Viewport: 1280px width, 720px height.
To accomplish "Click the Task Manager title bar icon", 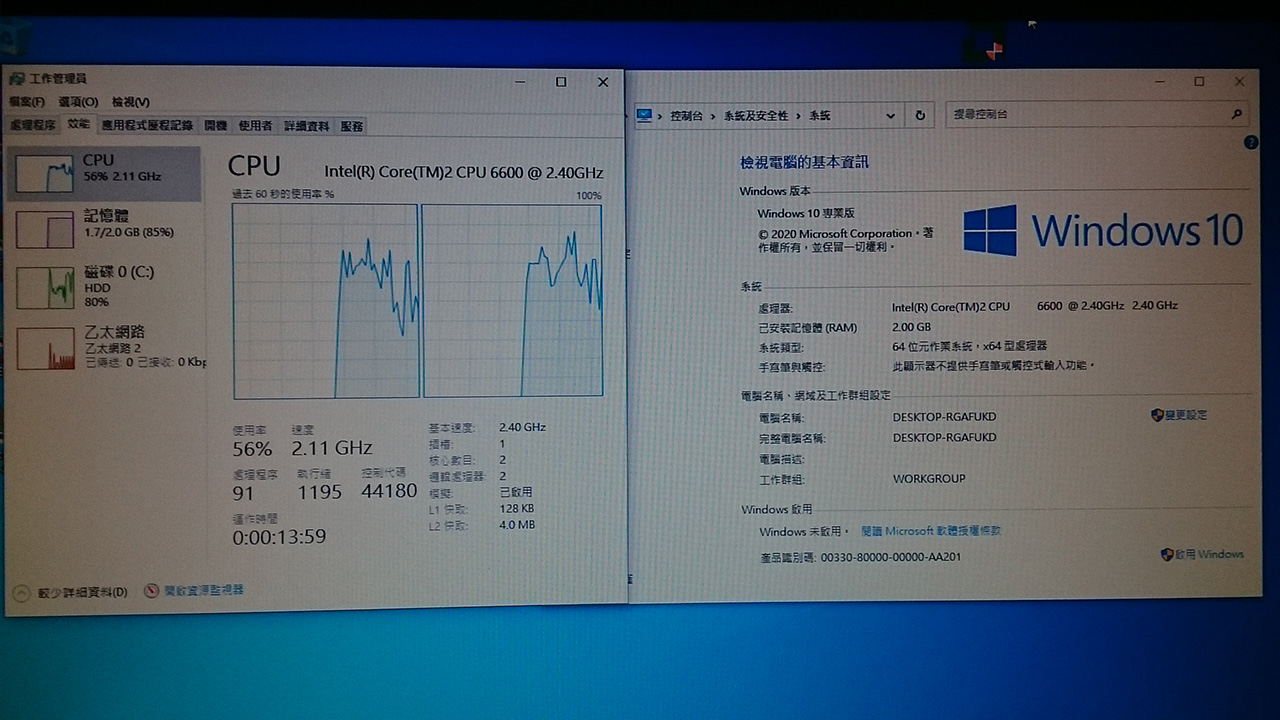I will pyautogui.click(x=17, y=79).
